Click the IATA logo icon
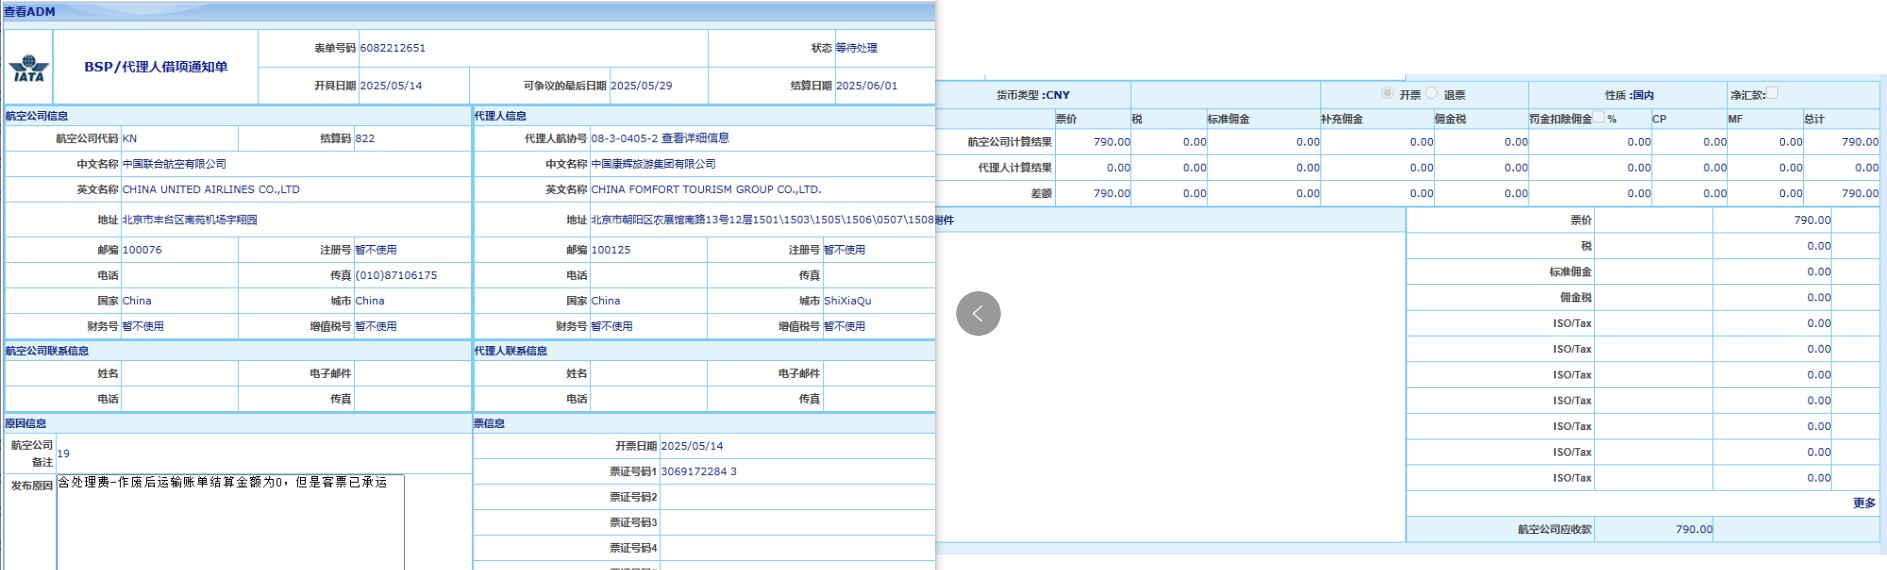The height and width of the screenshot is (570, 1887). (29, 68)
